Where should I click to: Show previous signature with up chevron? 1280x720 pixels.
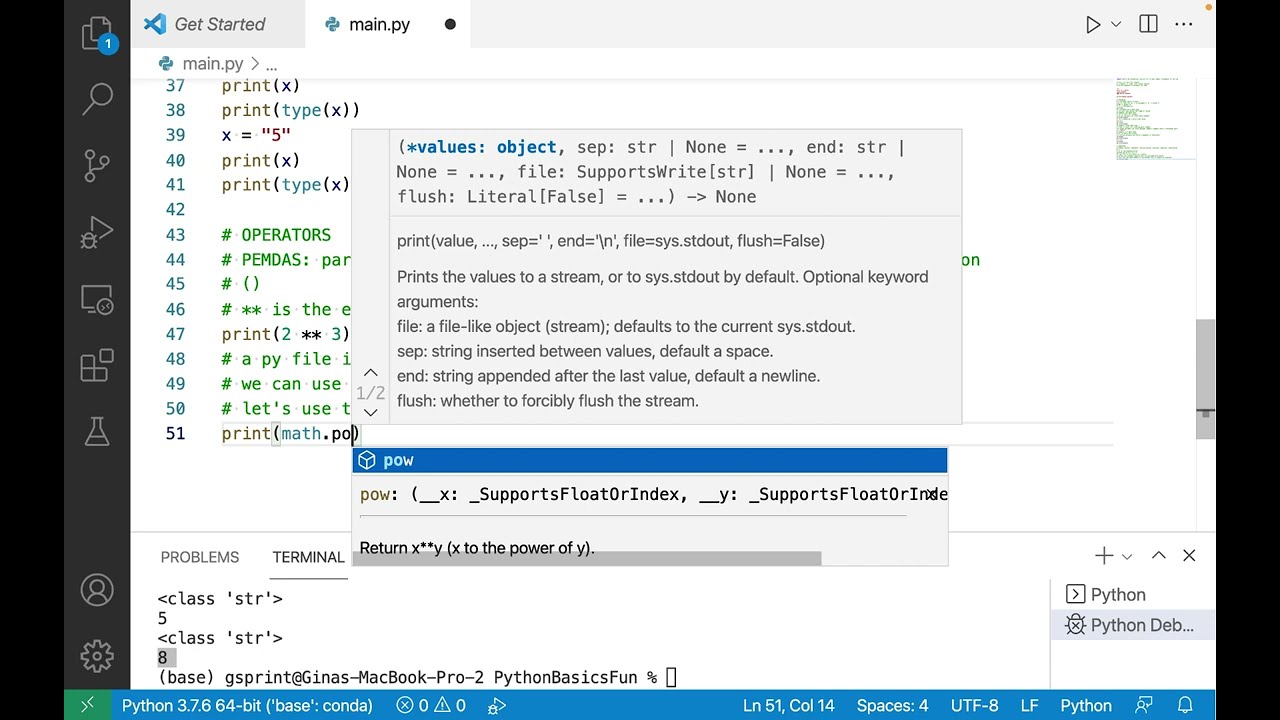[x=370, y=373]
